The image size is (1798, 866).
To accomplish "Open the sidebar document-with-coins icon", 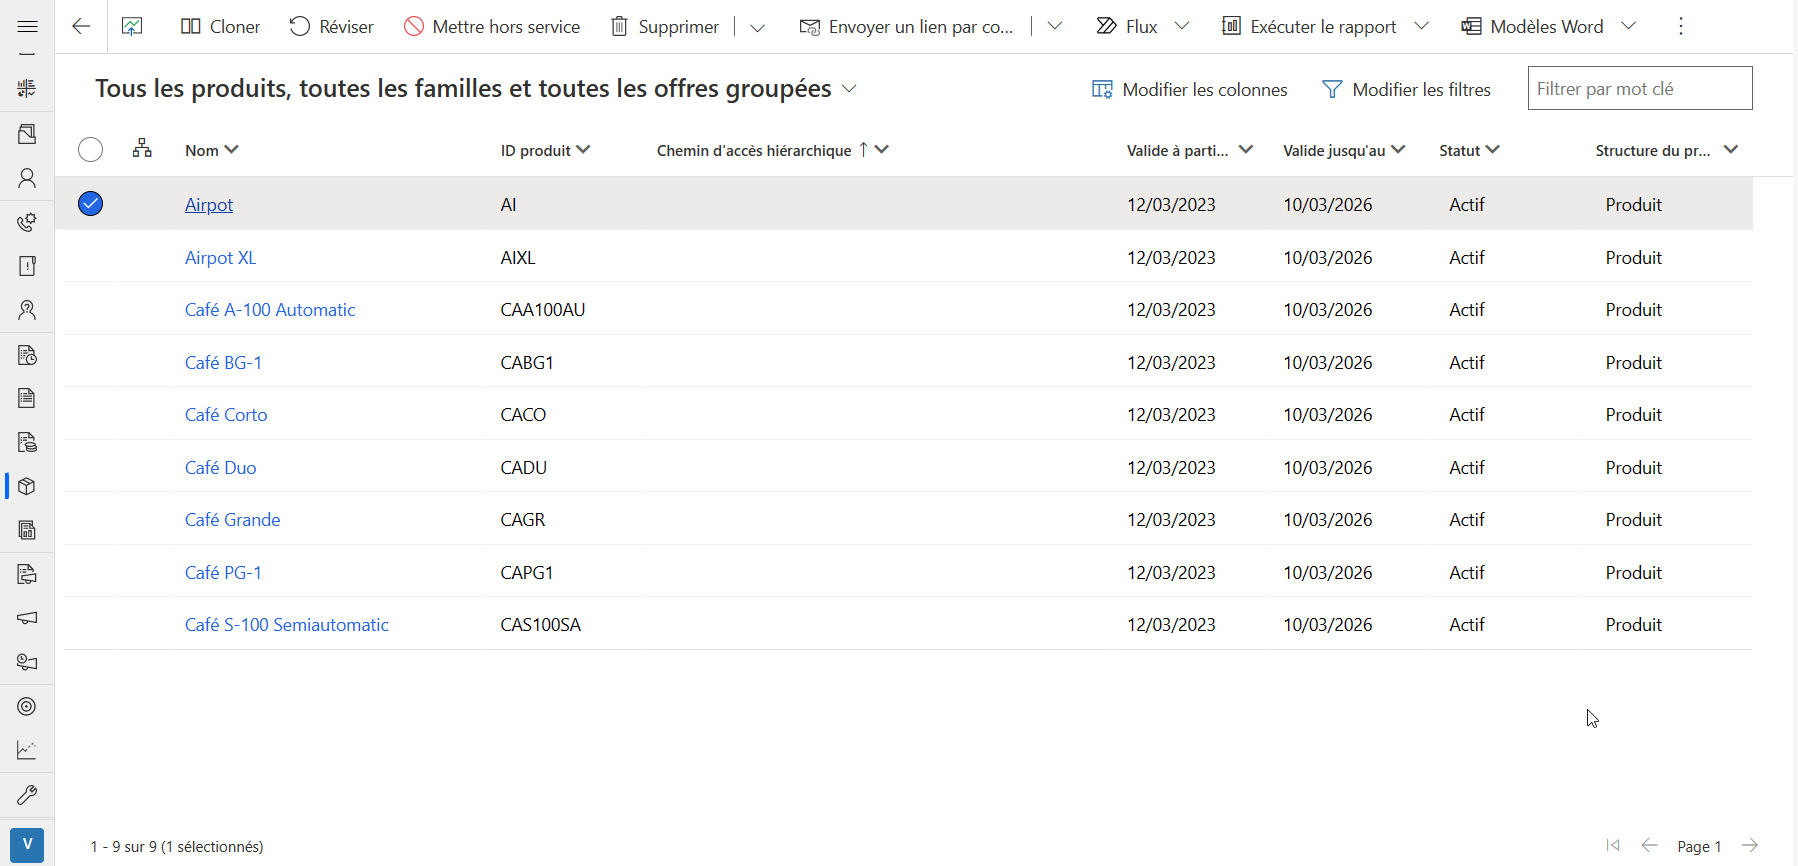I will [x=27, y=442].
